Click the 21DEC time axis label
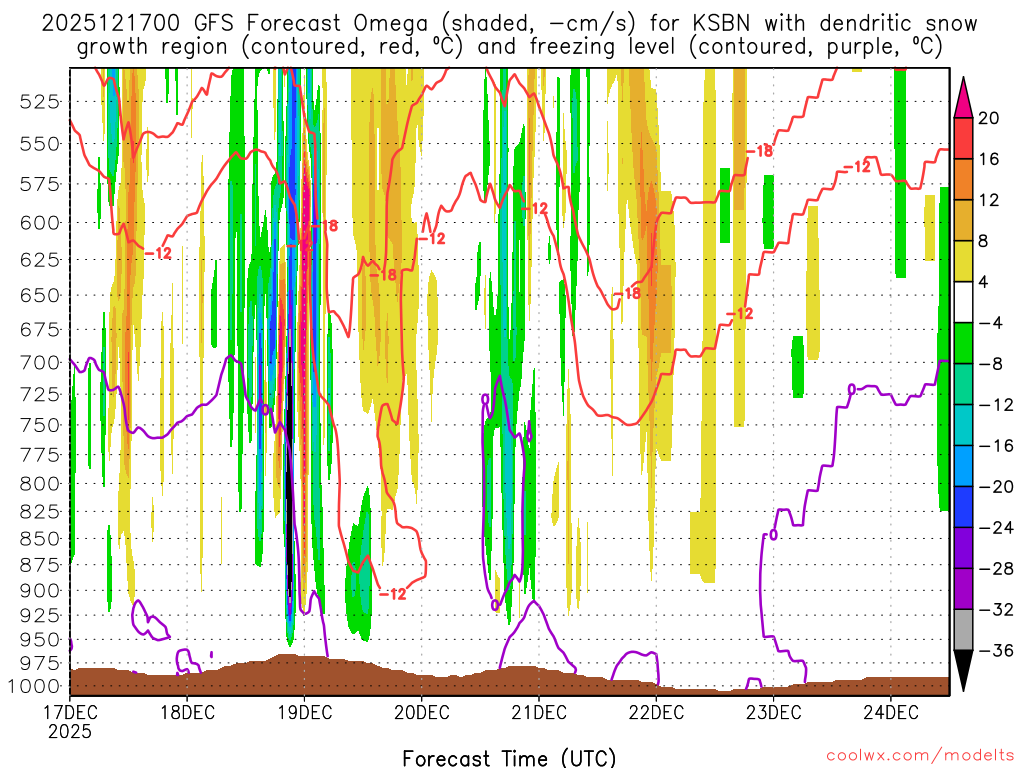The image size is (1024, 768). point(539,712)
